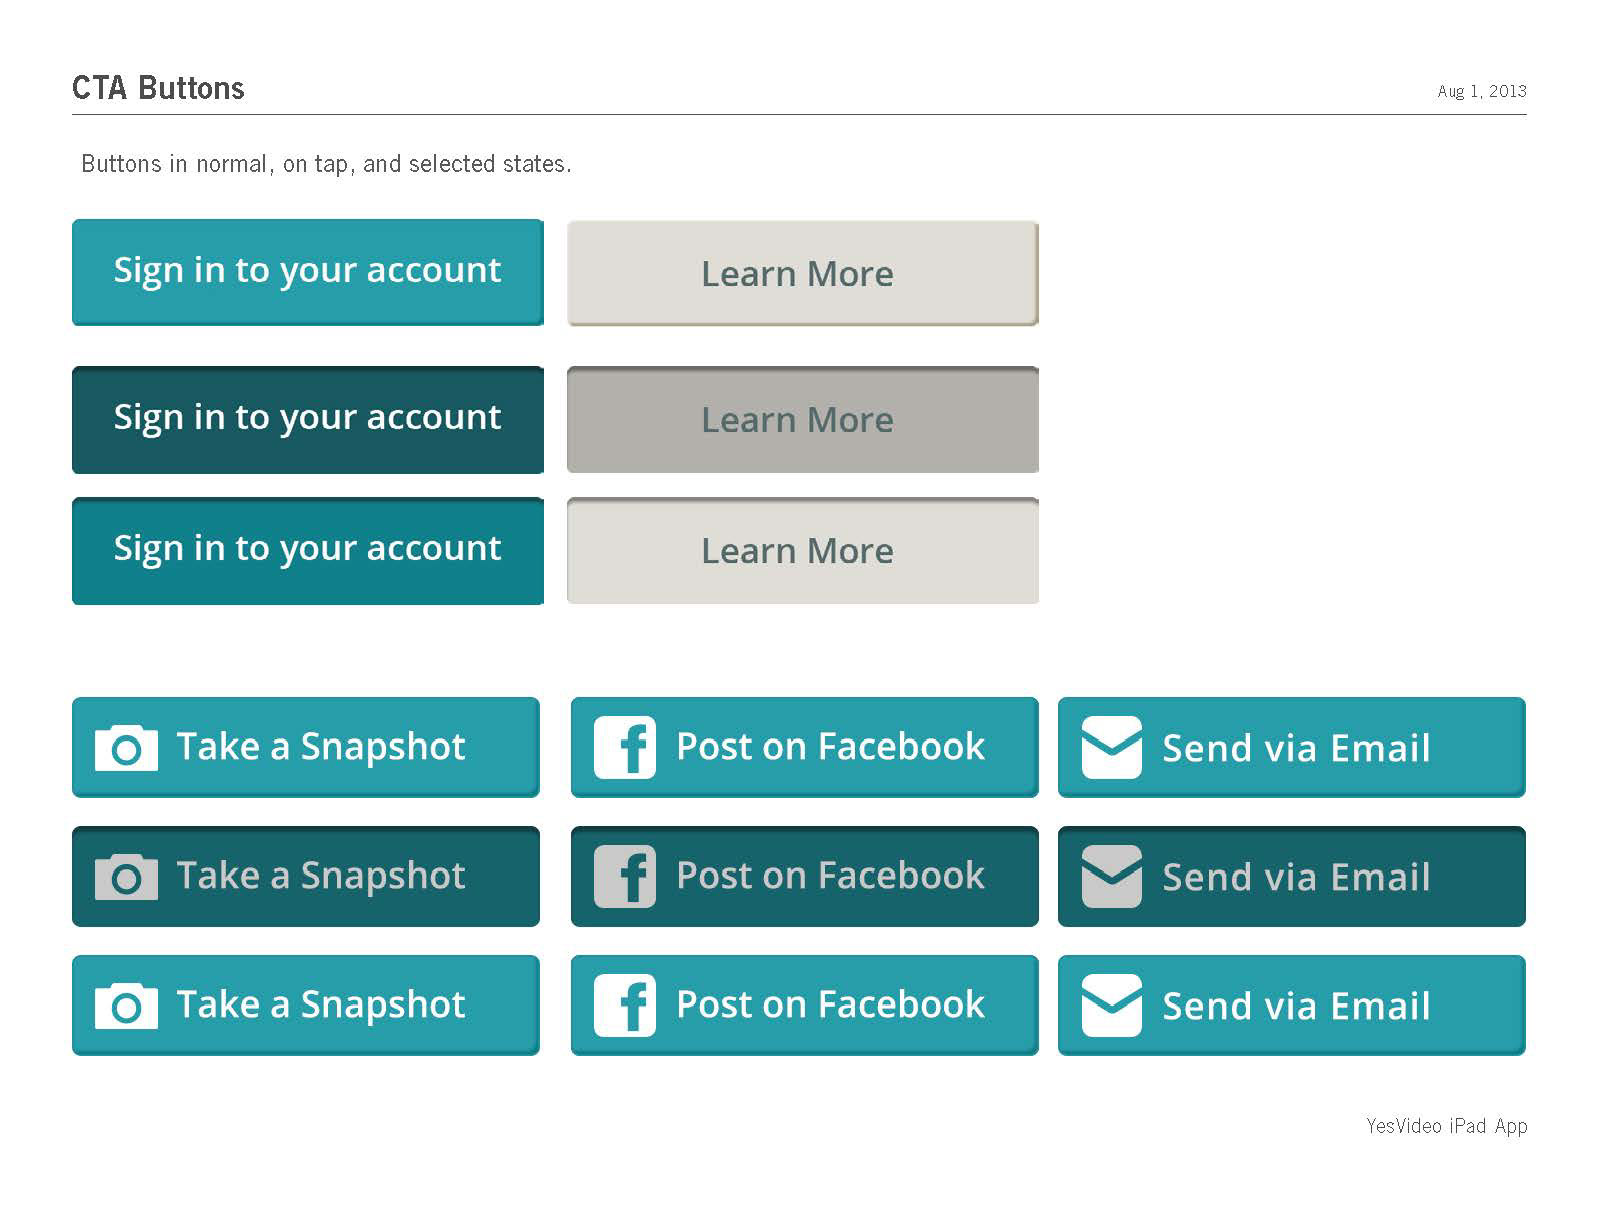Screen dimensions: 1600x1209
Task: Tap the darkest Sign in to your account button
Action: pos(308,419)
